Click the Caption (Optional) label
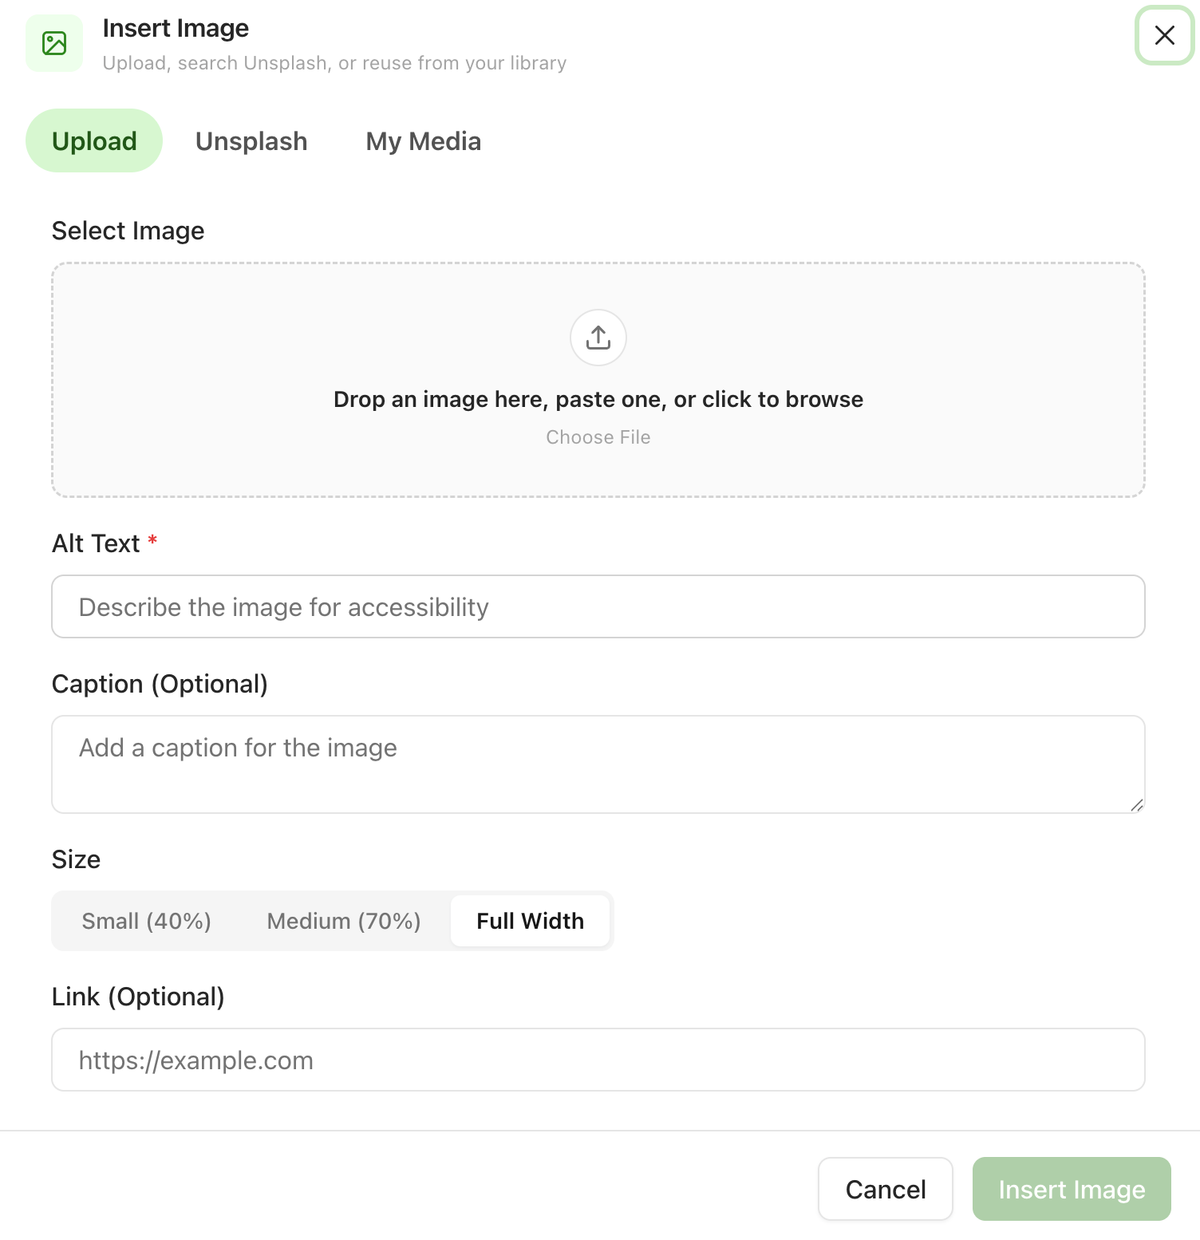Screen dimensions: 1200x1240 (x=160, y=684)
